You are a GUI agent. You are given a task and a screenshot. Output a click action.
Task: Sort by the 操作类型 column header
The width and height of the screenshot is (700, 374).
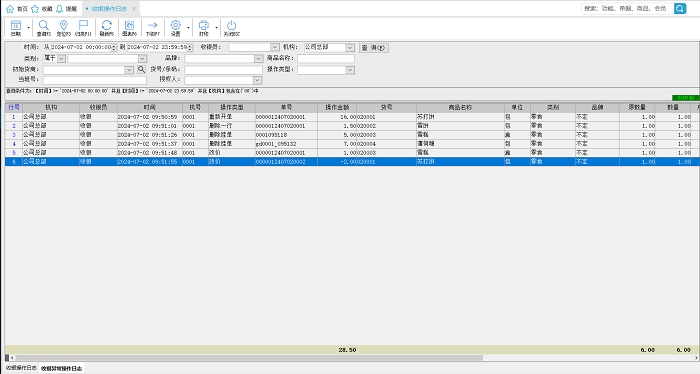(232, 108)
